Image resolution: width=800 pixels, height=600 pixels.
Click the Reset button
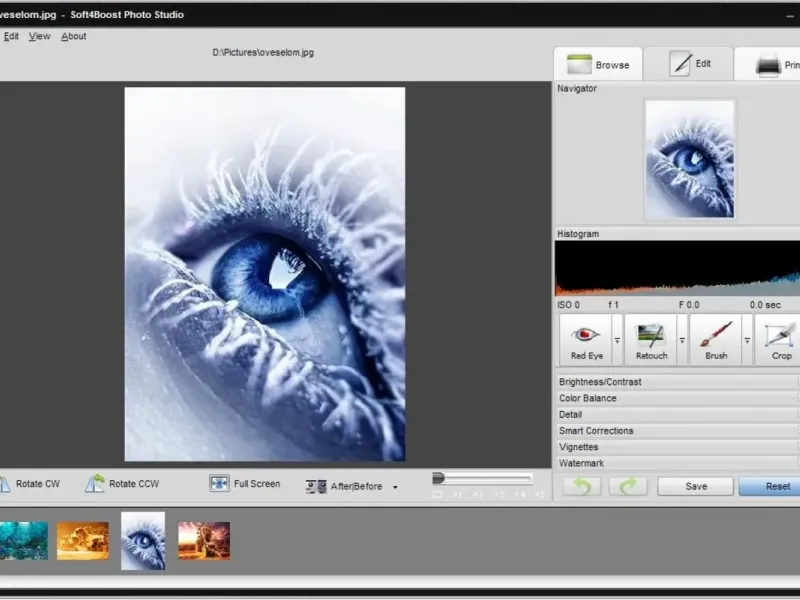pos(770,486)
